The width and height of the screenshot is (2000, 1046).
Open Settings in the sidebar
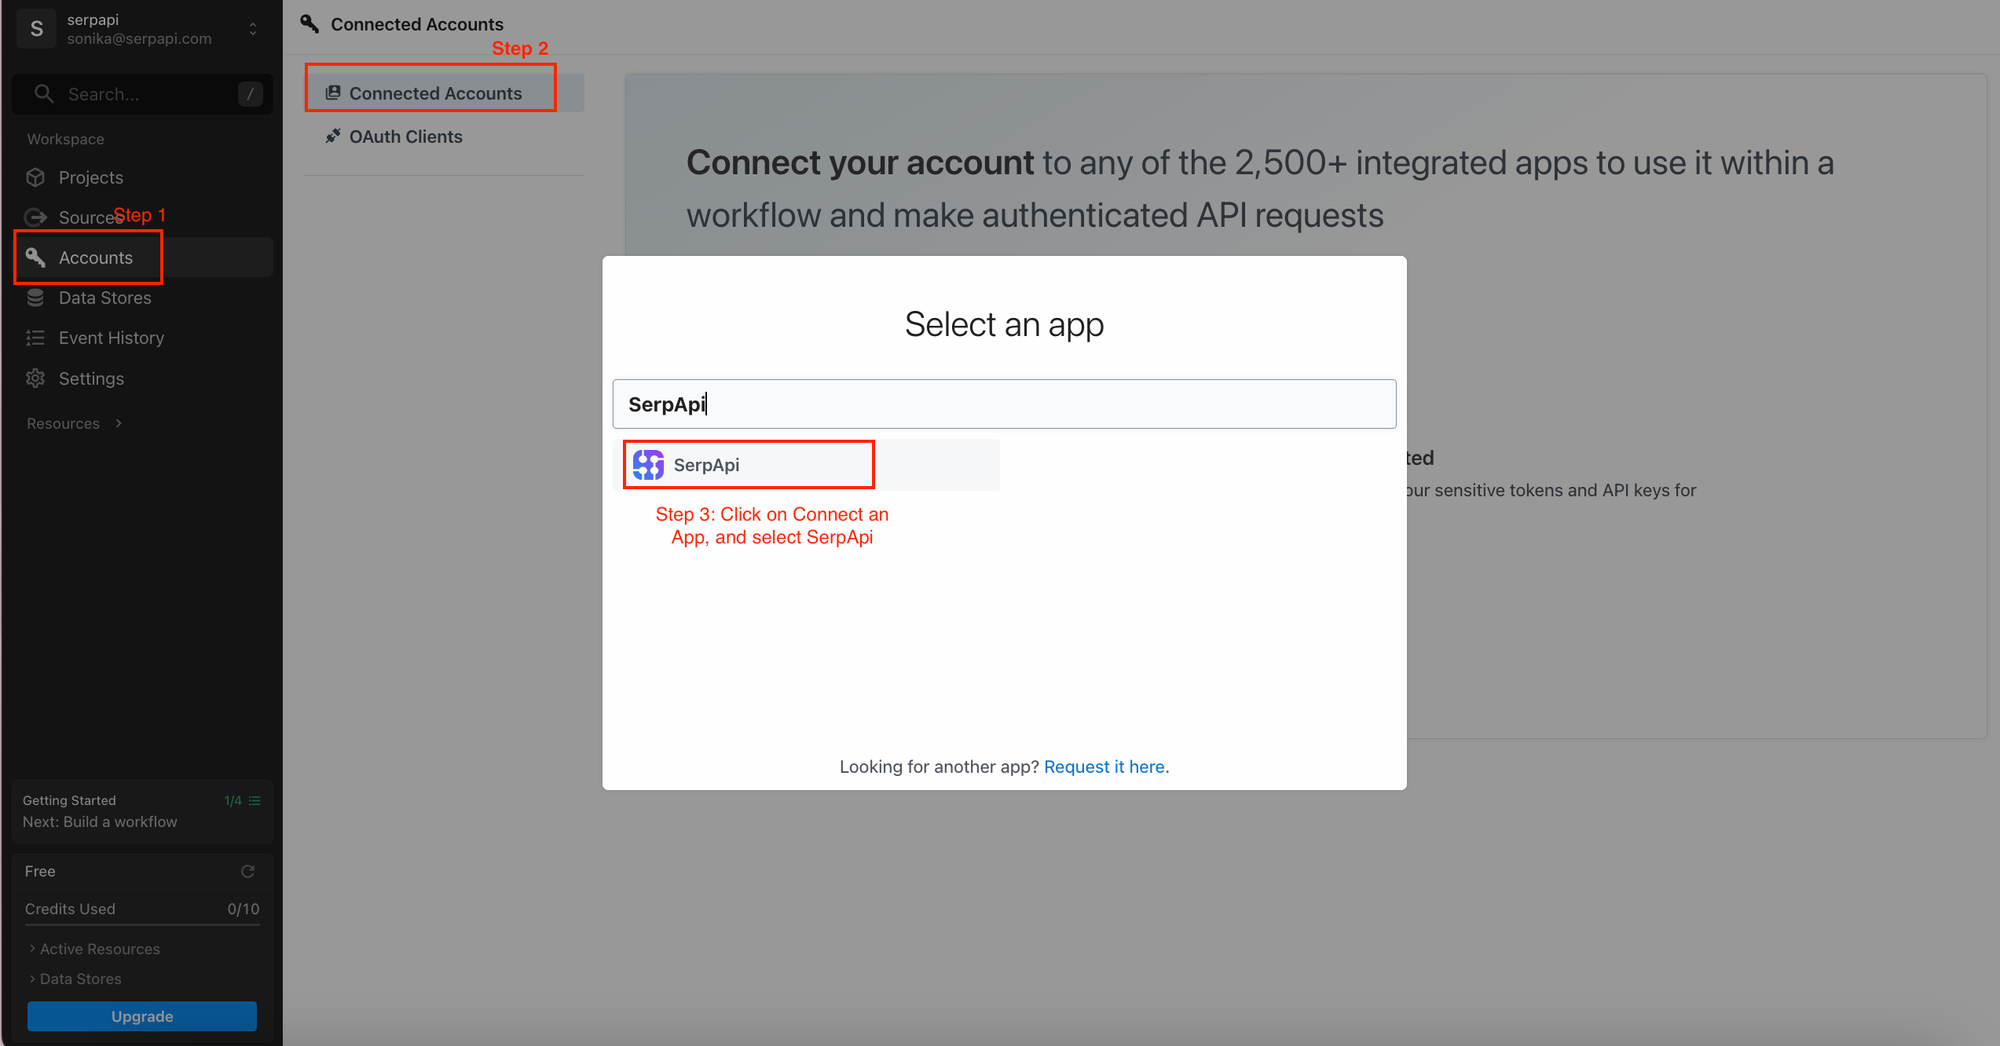142,378
